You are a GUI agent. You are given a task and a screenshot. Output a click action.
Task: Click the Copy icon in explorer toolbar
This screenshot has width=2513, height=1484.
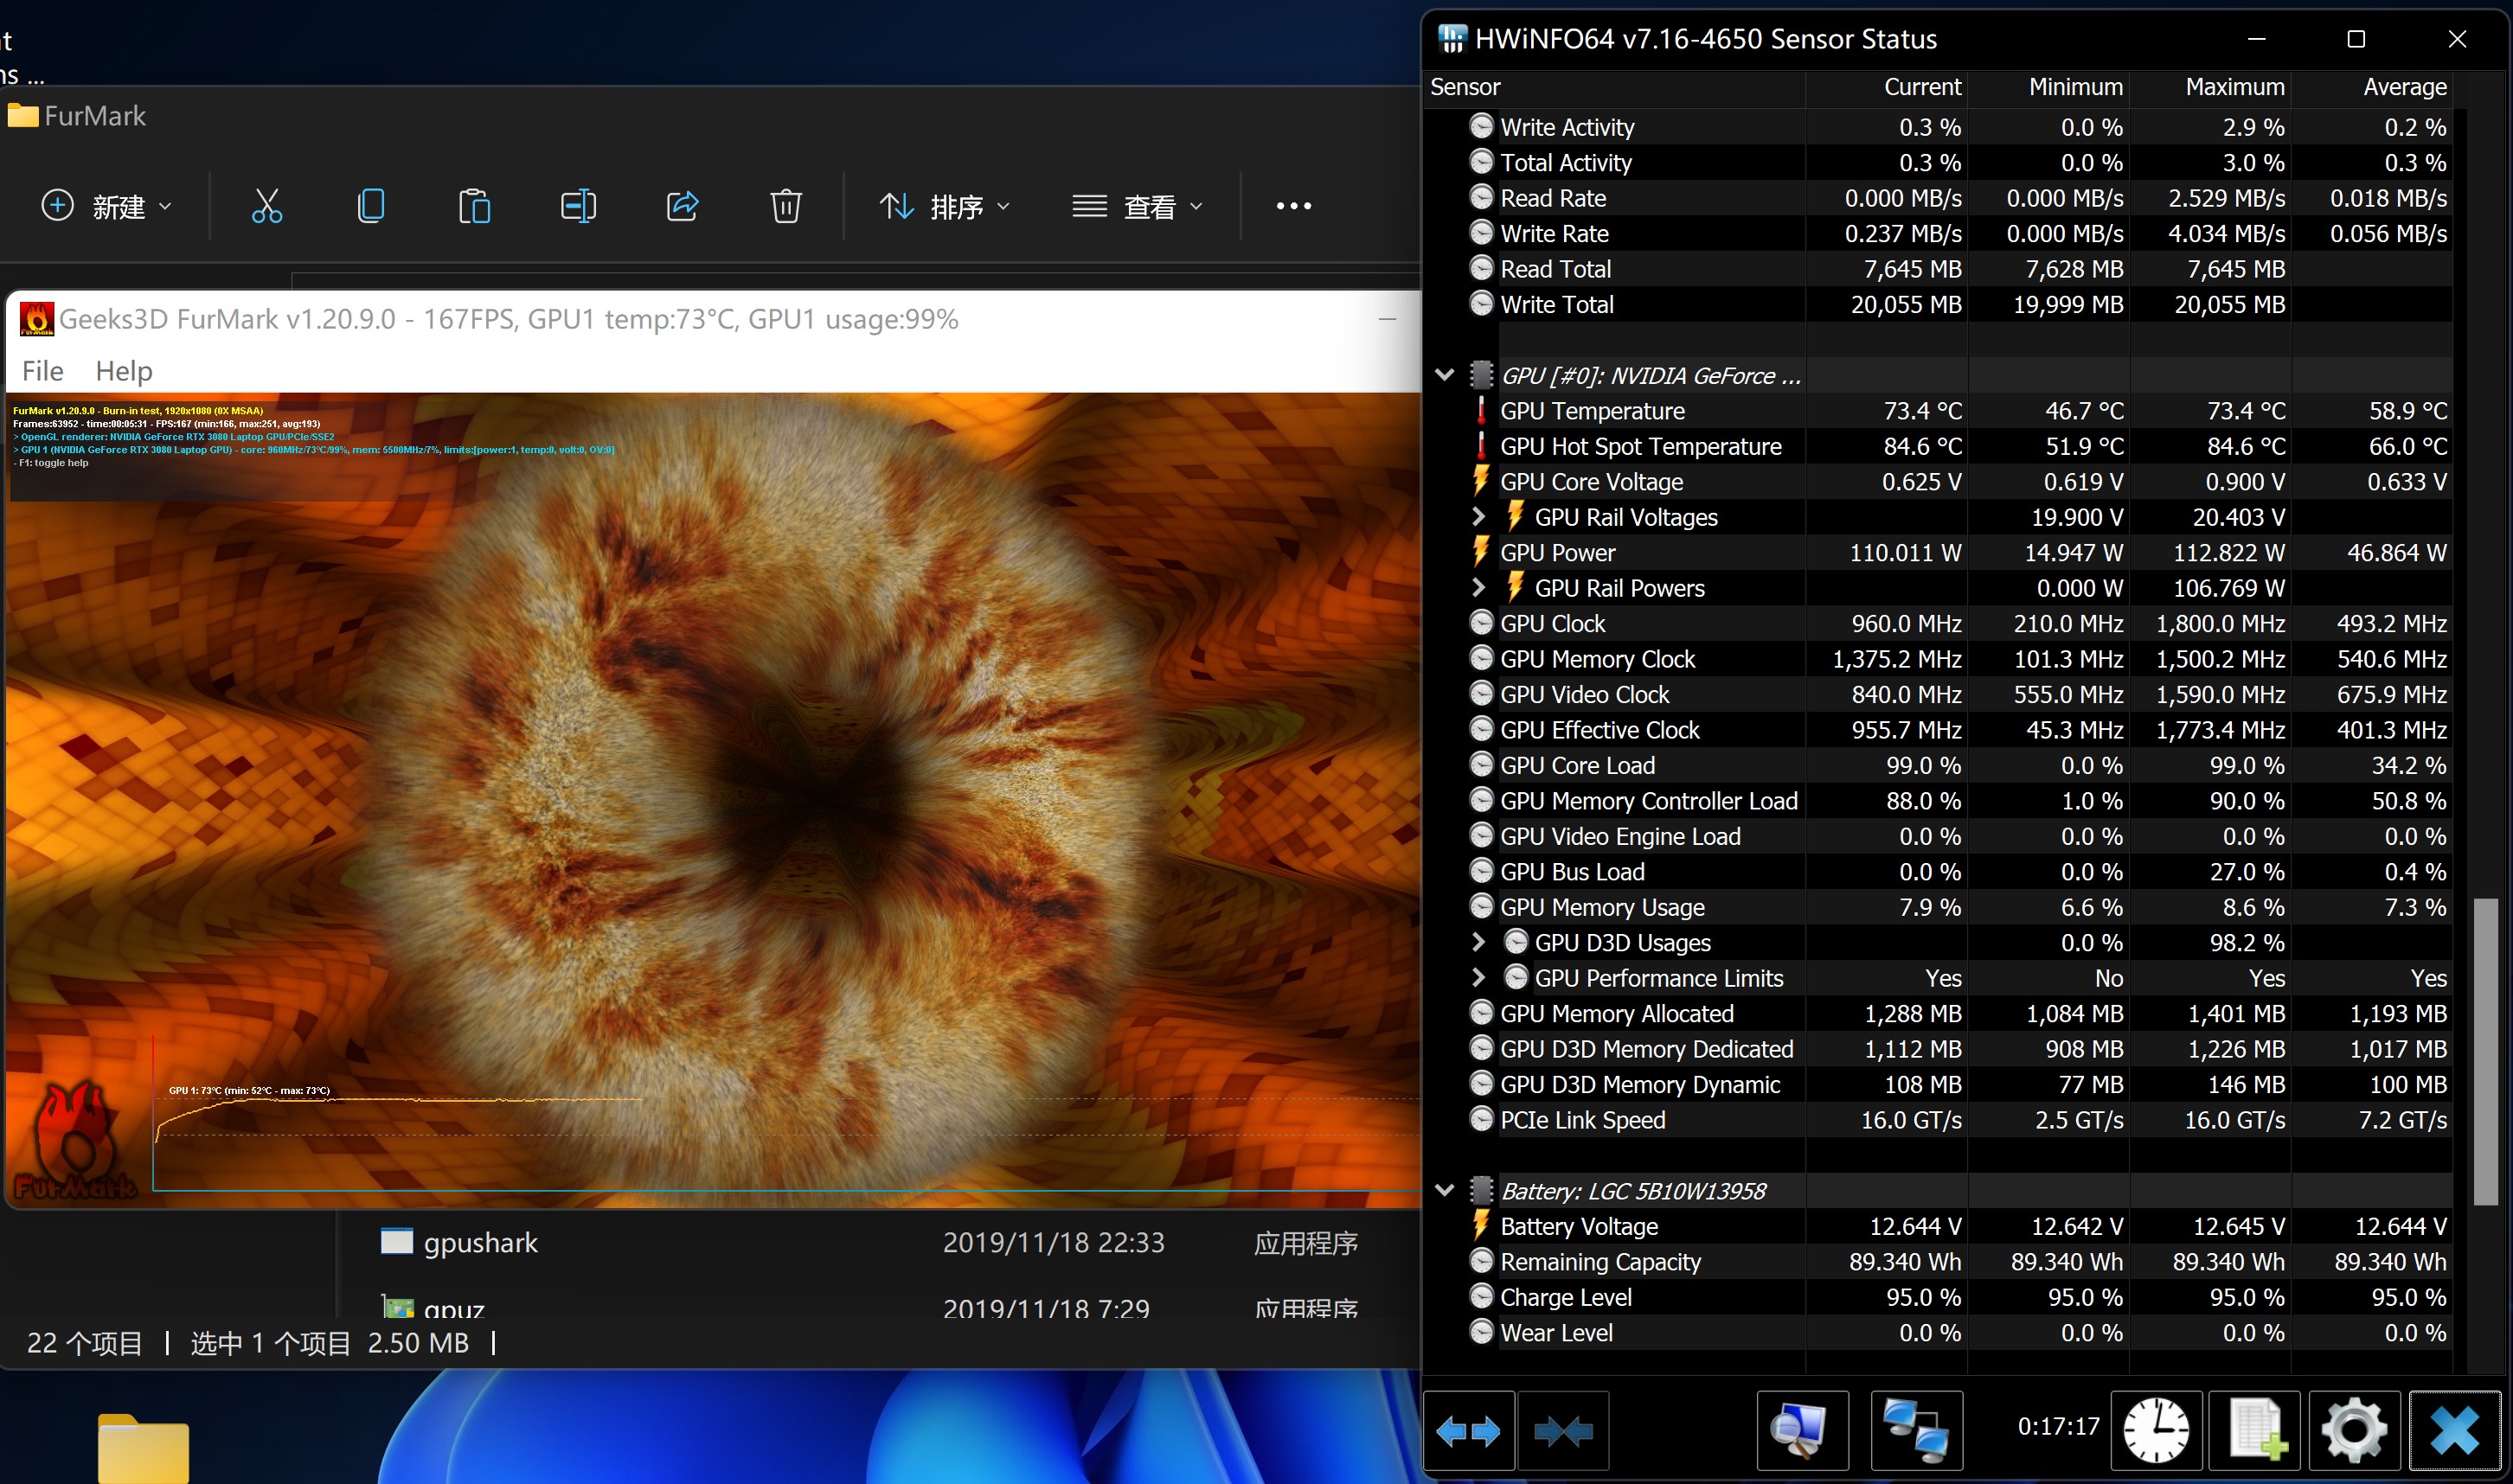click(x=371, y=206)
